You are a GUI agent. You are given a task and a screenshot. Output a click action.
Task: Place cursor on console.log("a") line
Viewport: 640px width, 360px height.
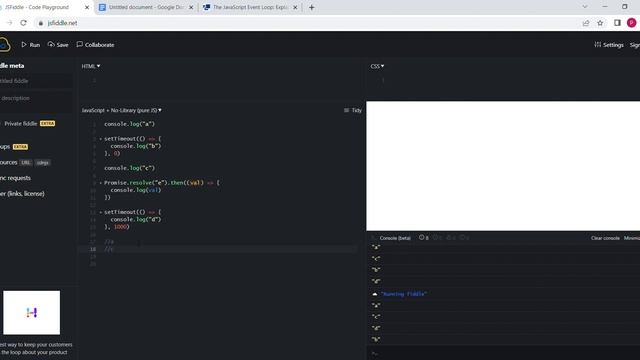point(129,124)
